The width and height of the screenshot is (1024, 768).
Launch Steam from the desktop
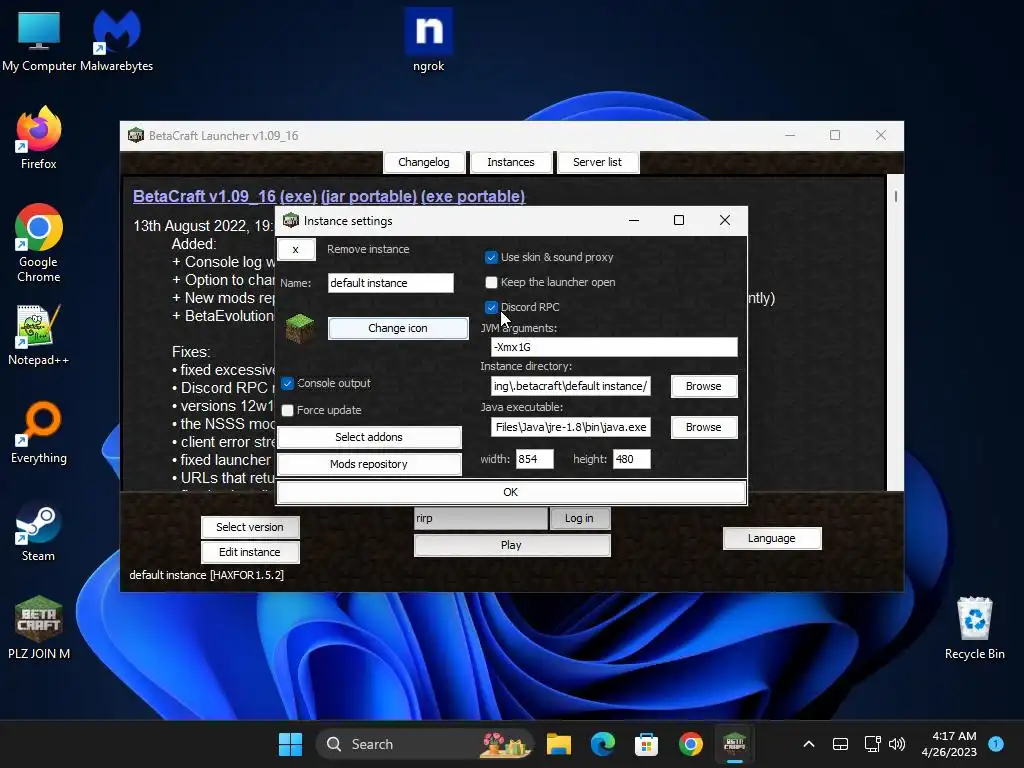pyautogui.click(x=39, y=532)
